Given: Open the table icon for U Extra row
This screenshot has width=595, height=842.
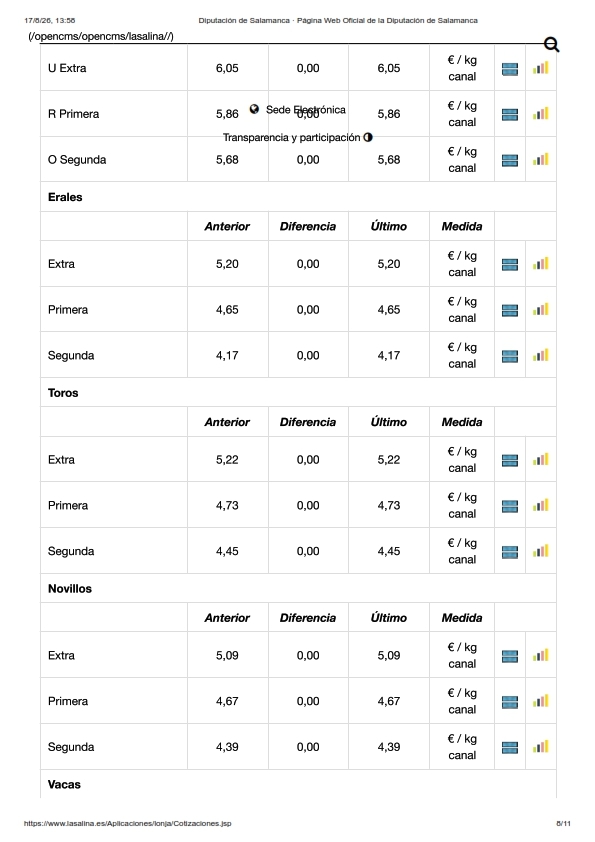Looking at the screenshot, I should [x=510, y=69].
